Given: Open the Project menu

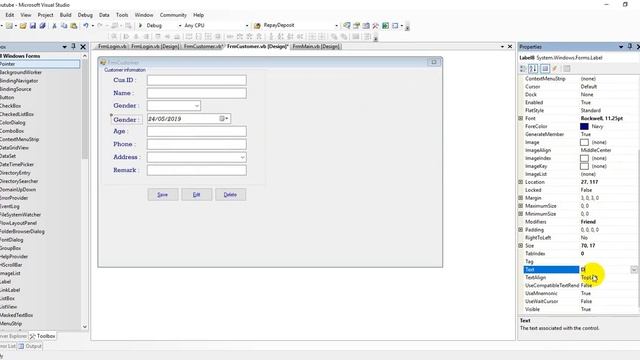Looking at the screenshot, I should [x=45, y=15].
